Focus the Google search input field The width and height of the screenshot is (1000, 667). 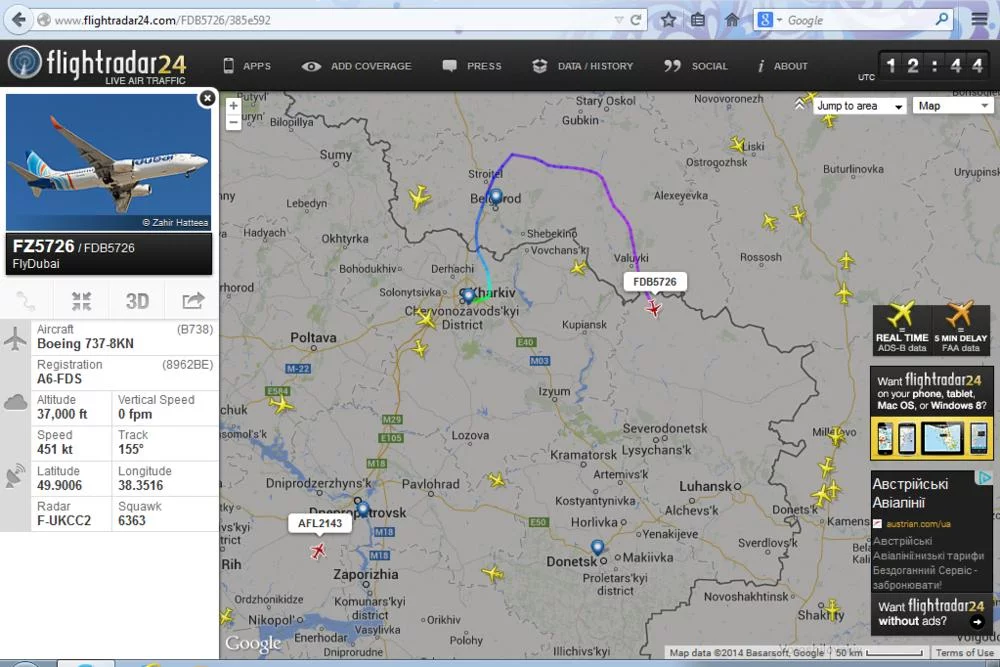860,20
